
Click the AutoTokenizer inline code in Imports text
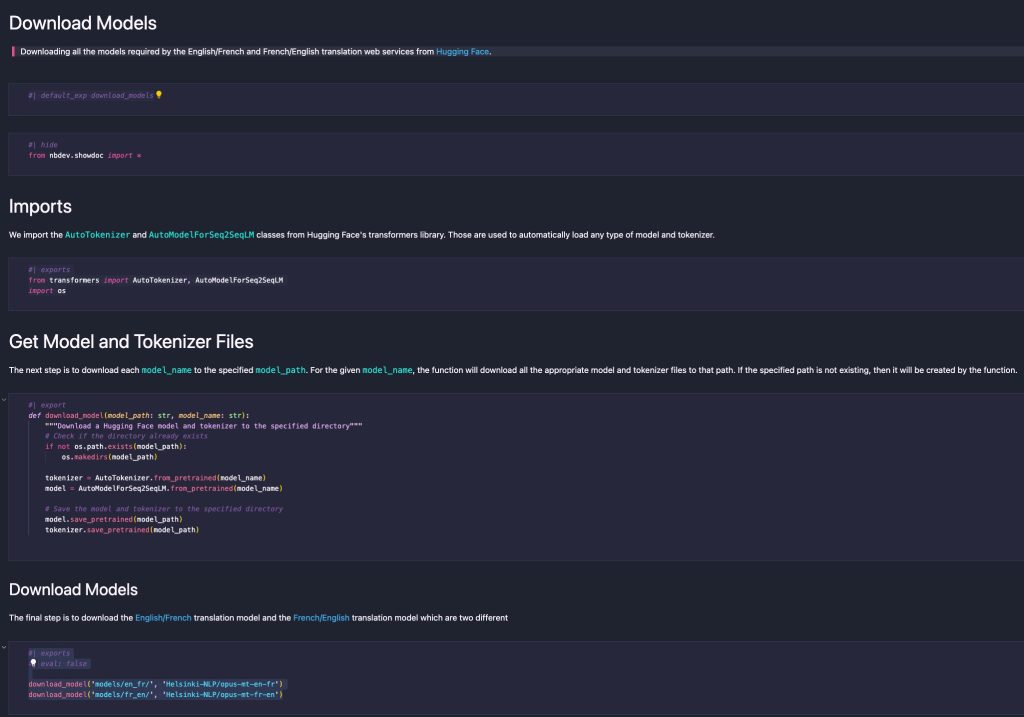97,235
